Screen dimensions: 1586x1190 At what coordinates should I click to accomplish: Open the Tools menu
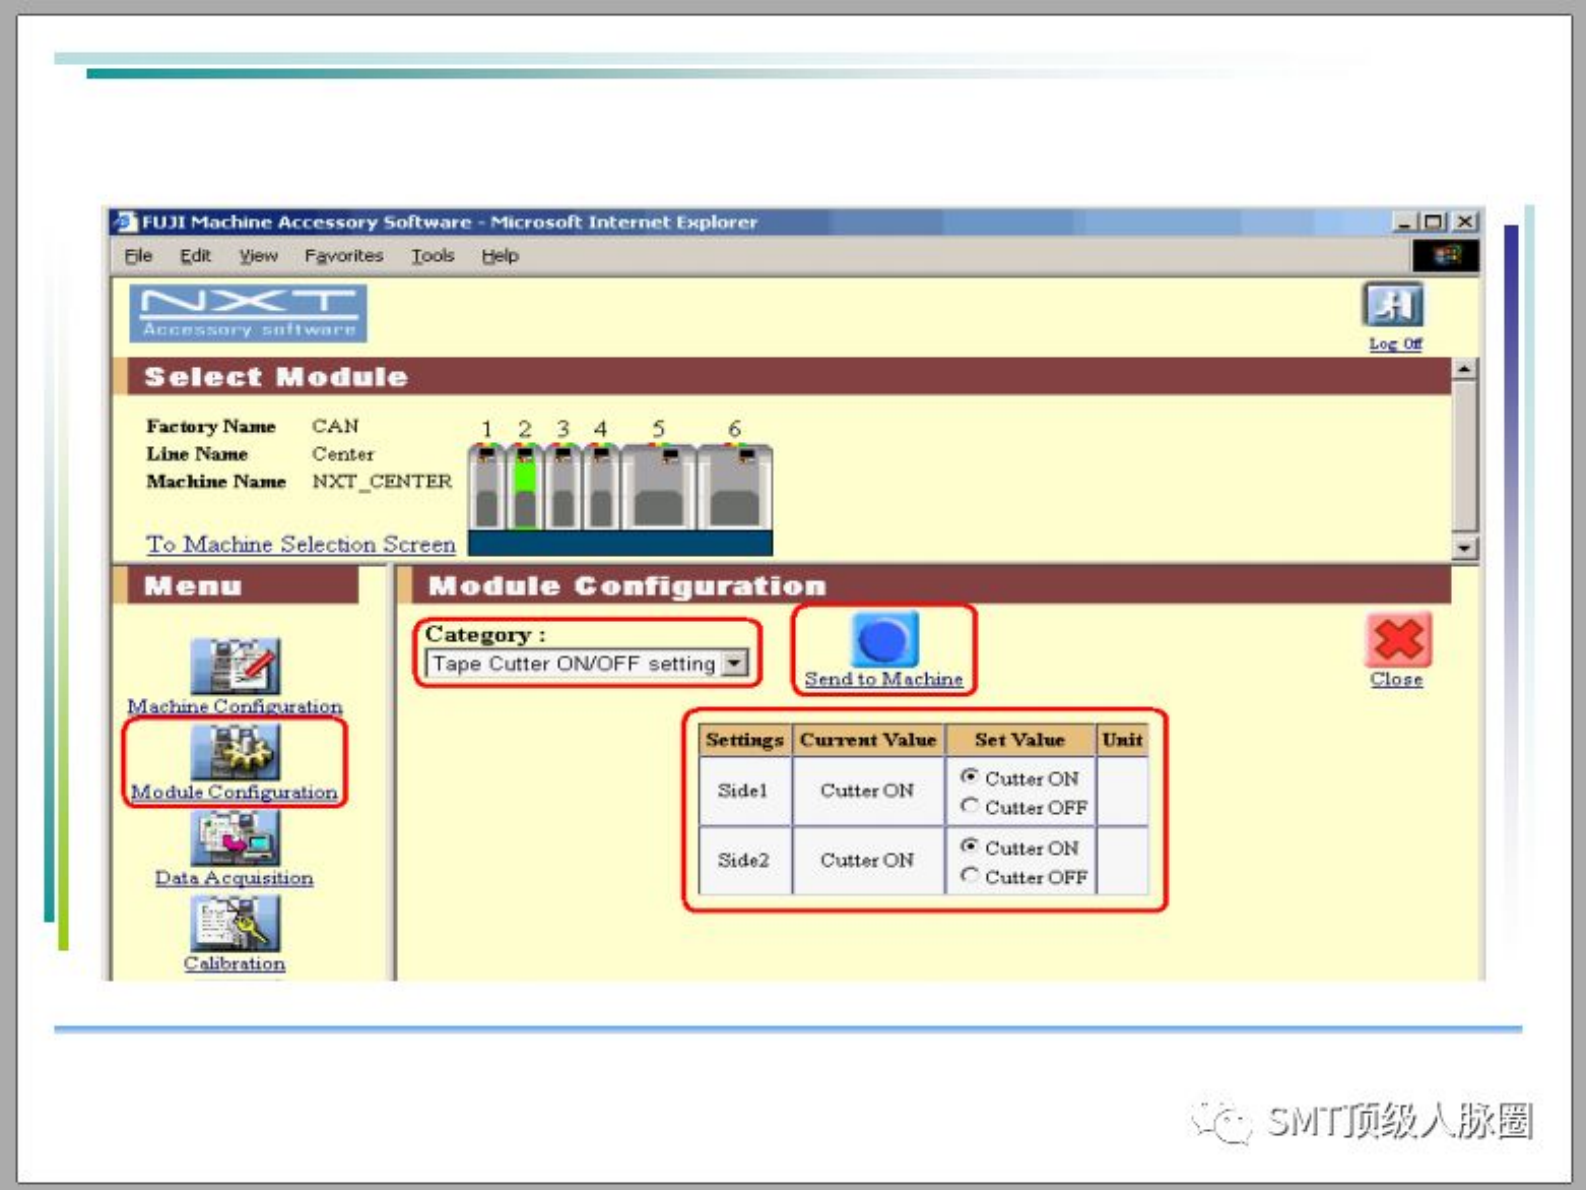433,256
